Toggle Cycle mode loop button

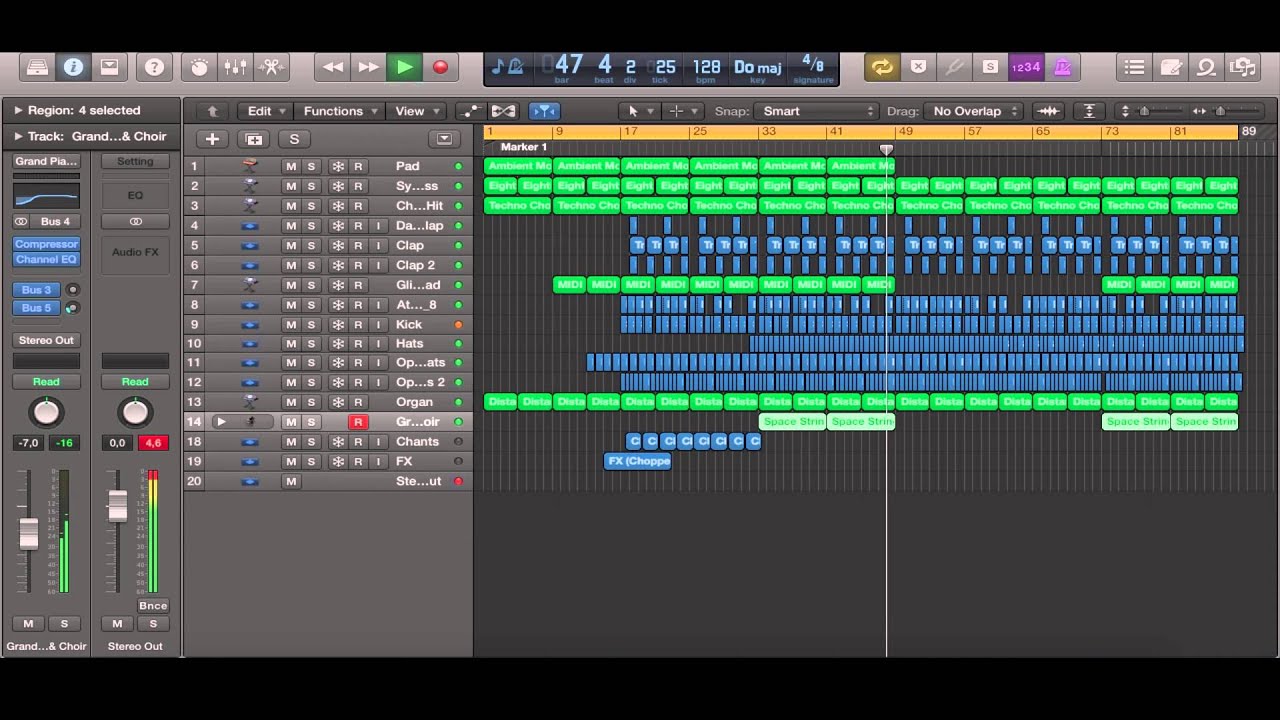coord(882,67)
